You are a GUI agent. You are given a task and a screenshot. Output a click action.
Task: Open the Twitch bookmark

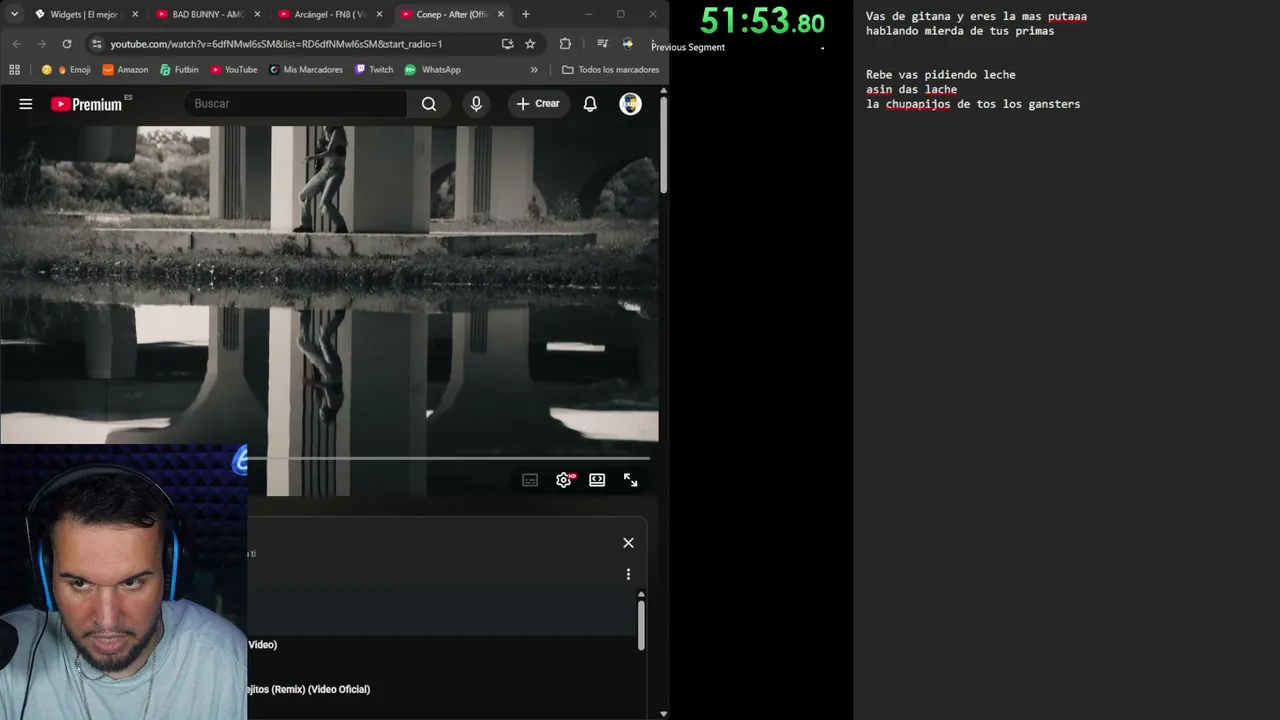click(x=375, y=70)
